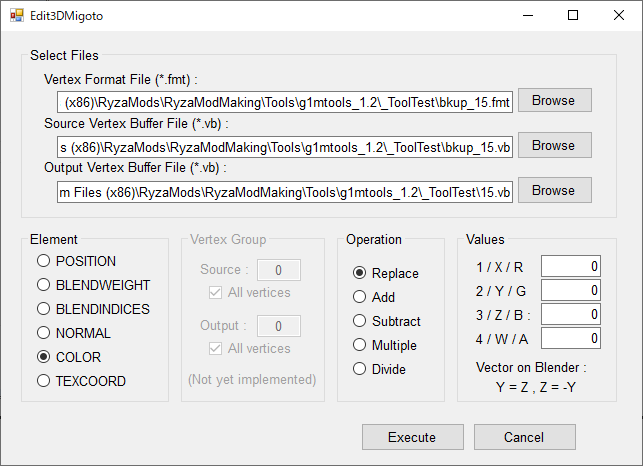Click the 2 / Y / G value field
643x466 pixels.
pyautogui.click(x=571, y=290)
